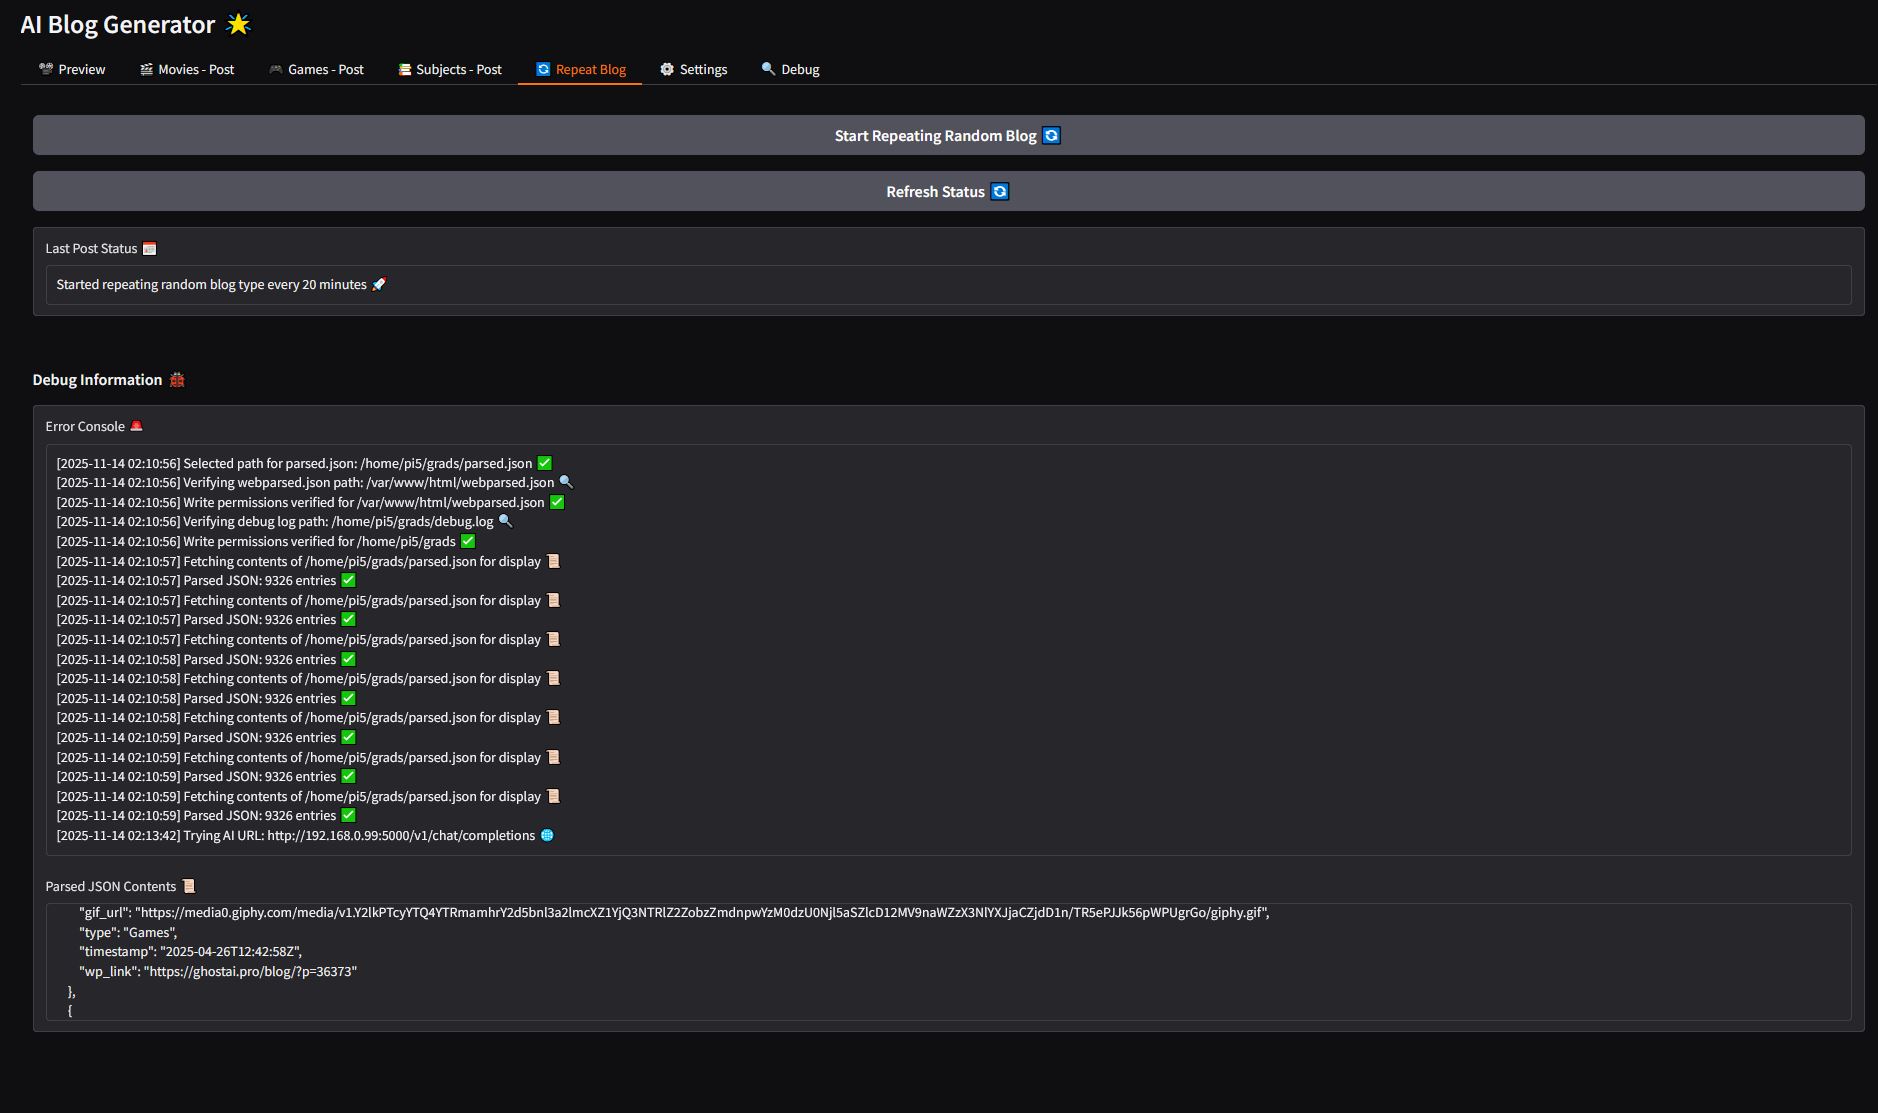Image resolution: width=1878 pixels, height=1113 pixels.
Task: Click the refresh icon on Refresh Status button
Action: click(x=999, y=192)
